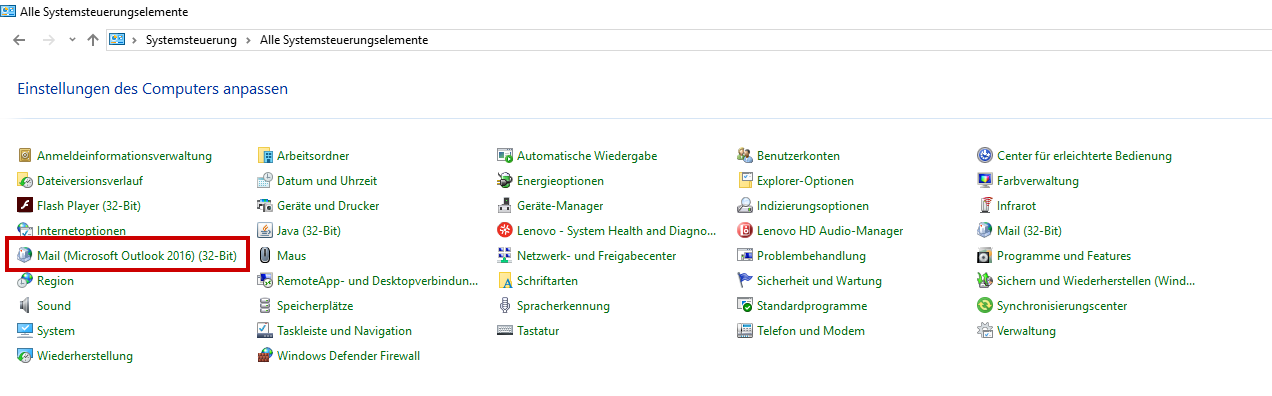The width and height of the screenshot is (1272, 396).
Task: Open the System link
Action: pyautogui.click(x=56, y=331)
